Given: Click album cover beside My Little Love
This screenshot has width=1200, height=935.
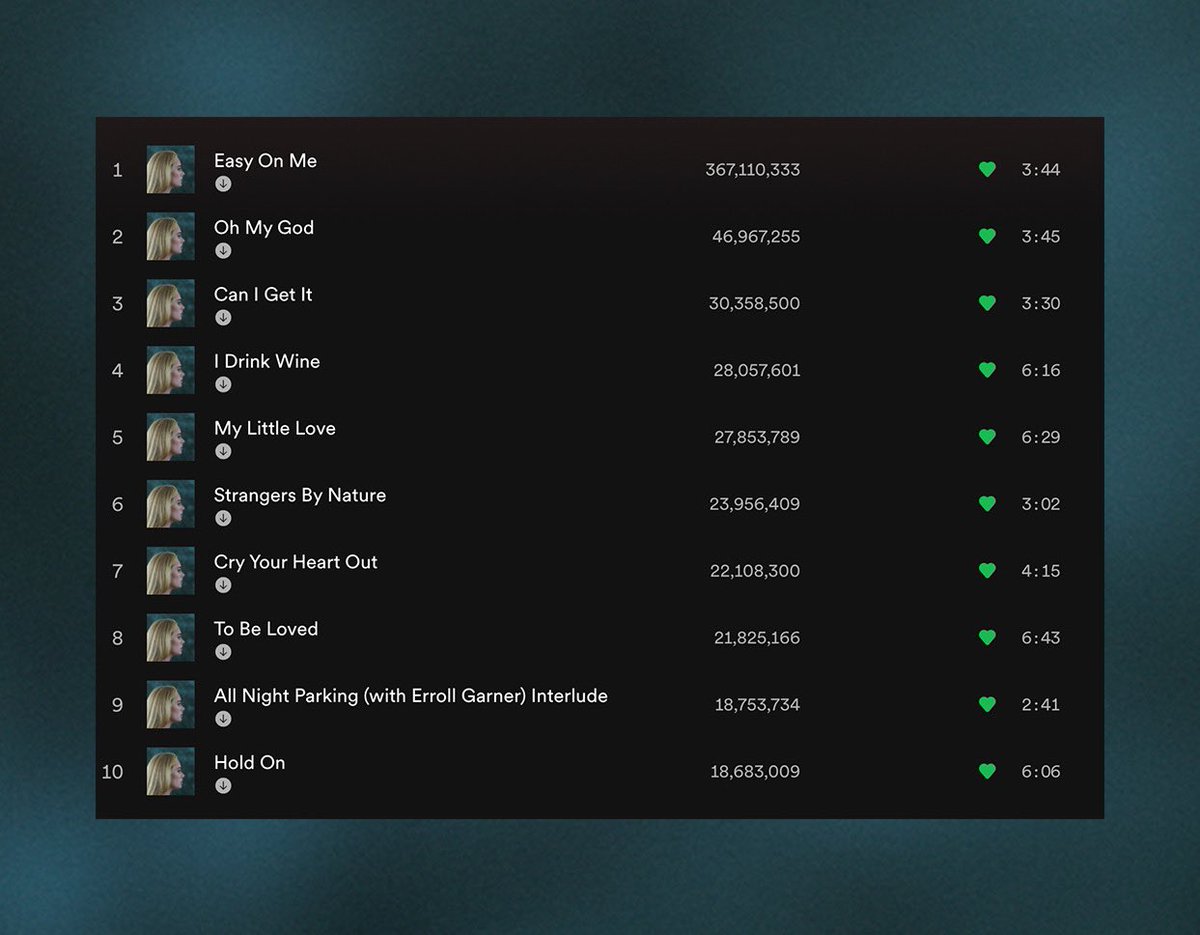Looking at the screenshot, I should pyautogui.click(x=171, y=437).
